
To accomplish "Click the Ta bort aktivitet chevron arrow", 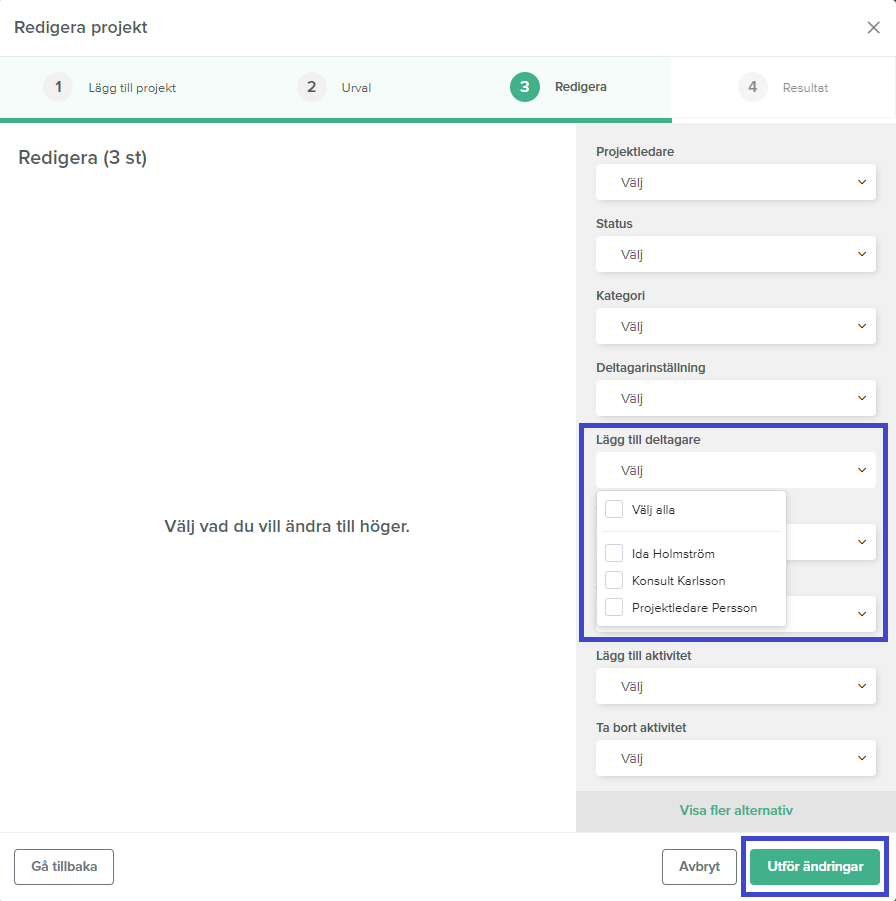I will tap(862, 759).
